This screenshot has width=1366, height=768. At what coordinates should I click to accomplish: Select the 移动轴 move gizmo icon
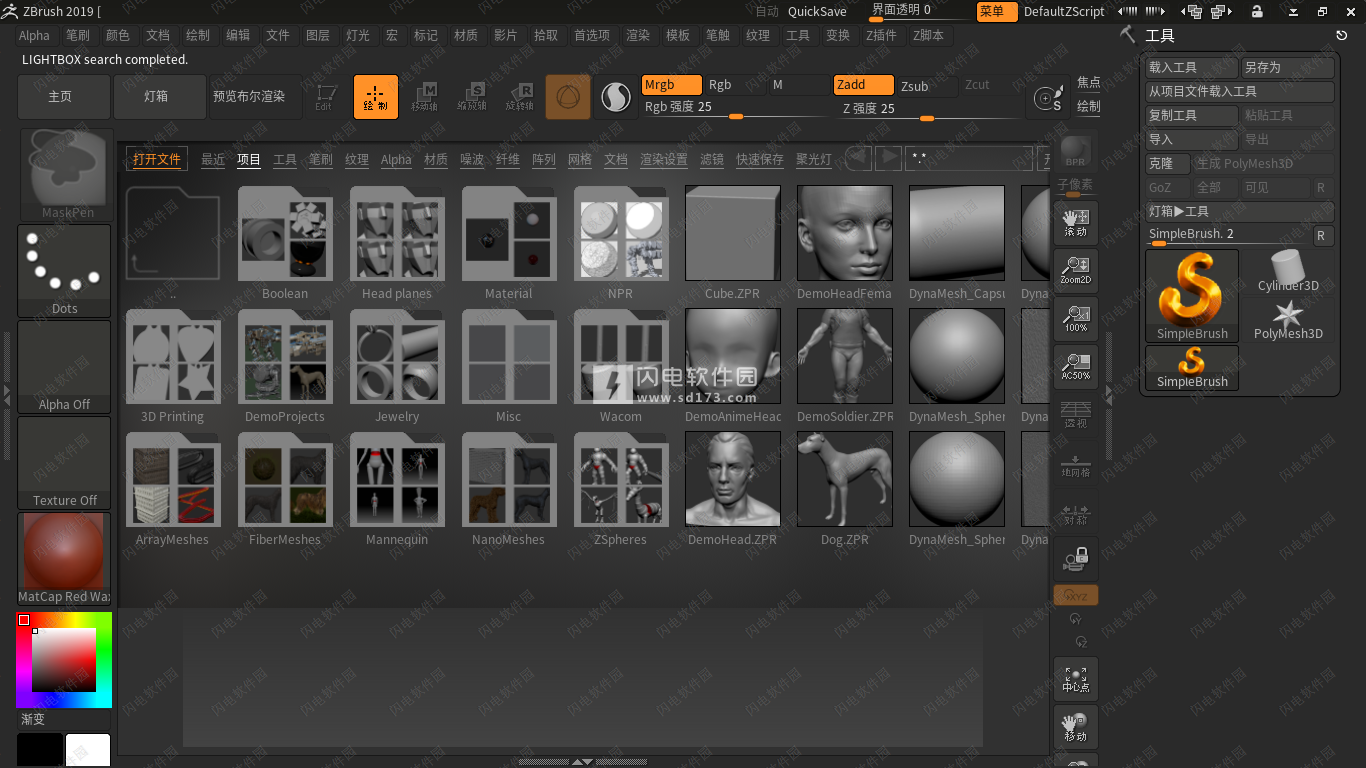point(424,97)
